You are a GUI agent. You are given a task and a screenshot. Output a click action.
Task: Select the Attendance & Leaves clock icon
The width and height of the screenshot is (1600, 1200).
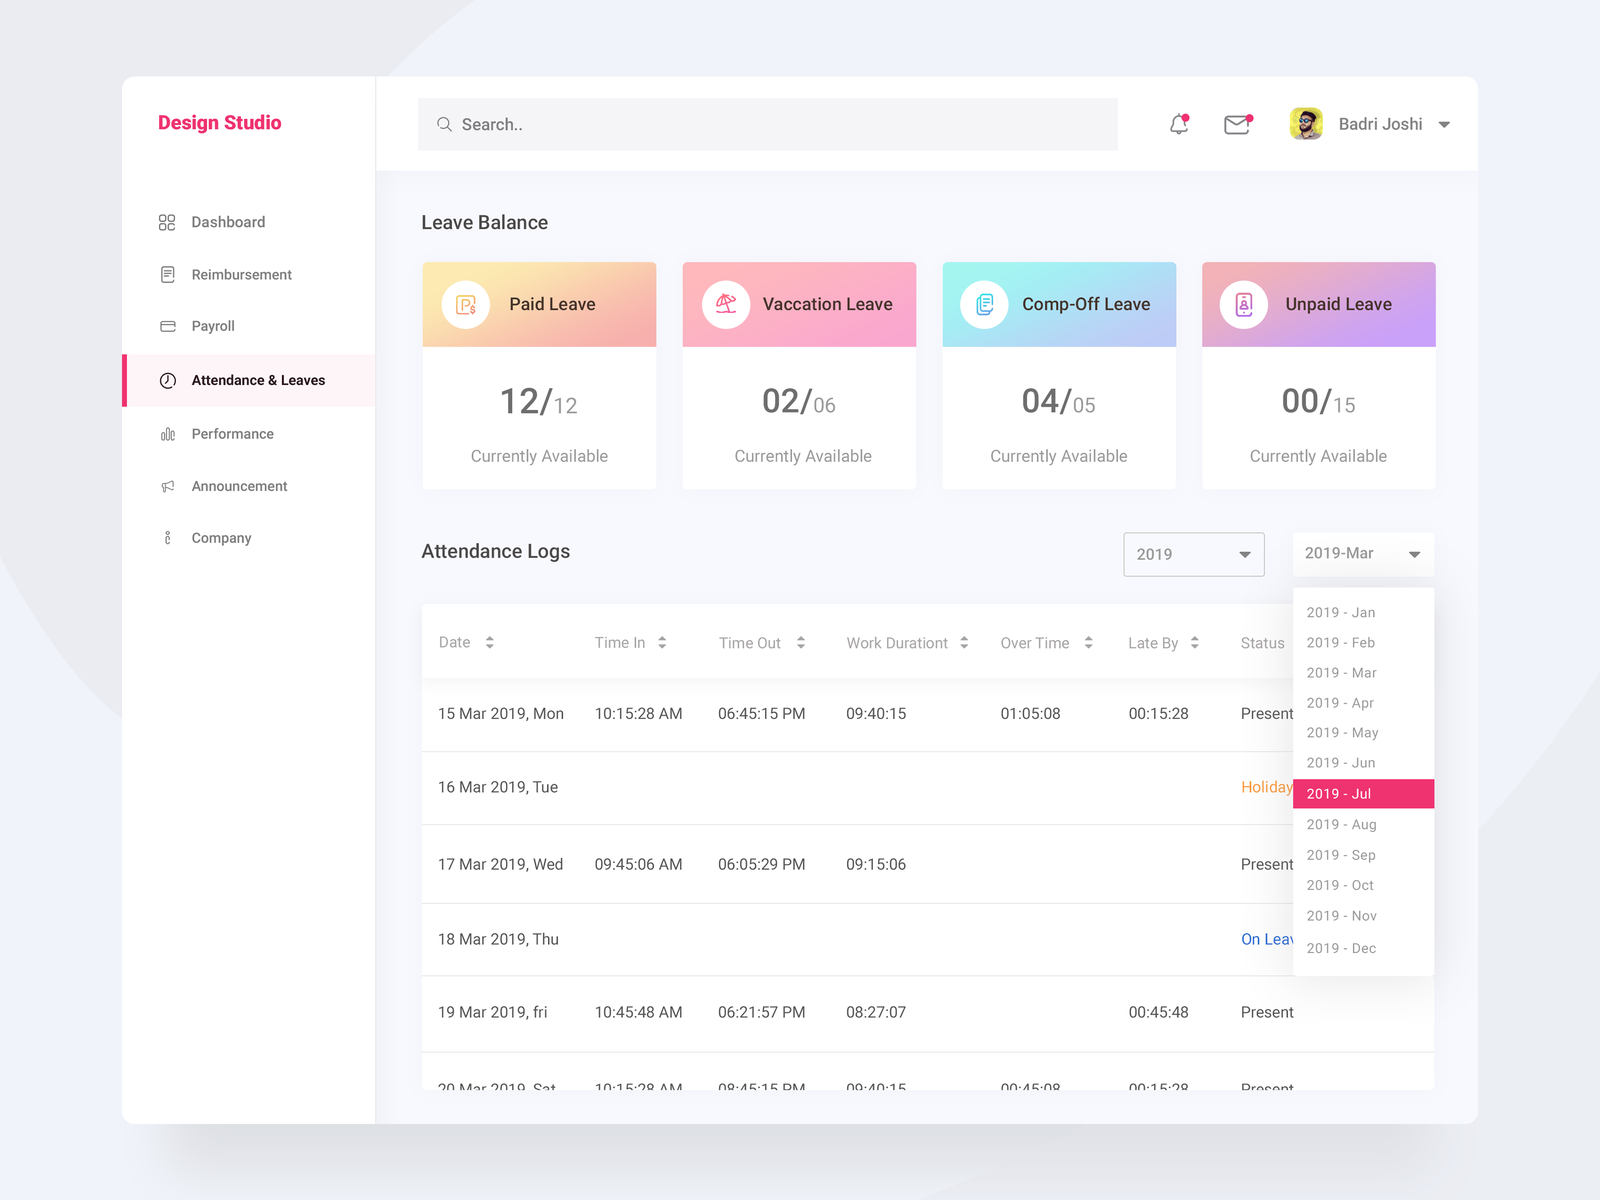pos(167,380)
